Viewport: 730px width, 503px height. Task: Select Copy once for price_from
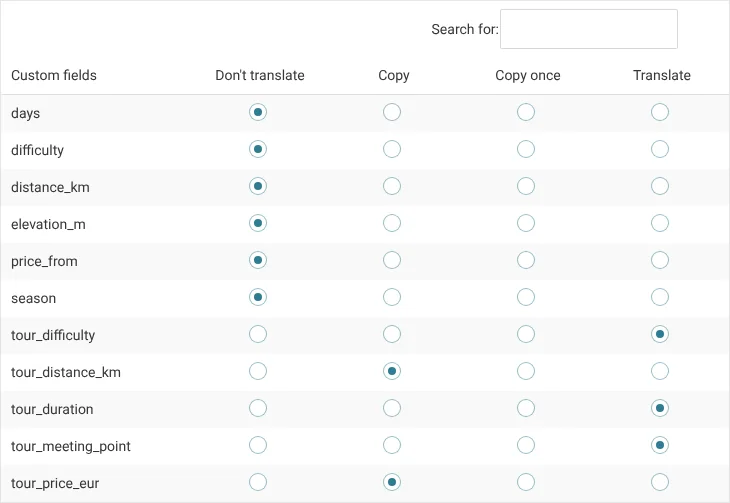526,260
